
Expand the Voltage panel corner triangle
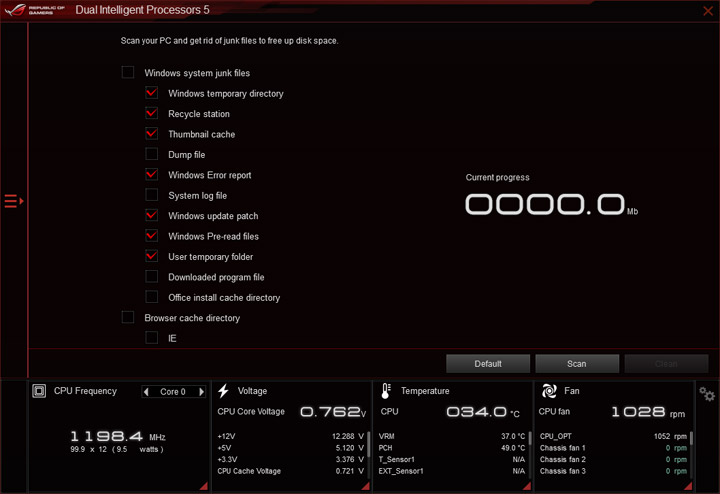pyautogui.click(x=366, y=486)
